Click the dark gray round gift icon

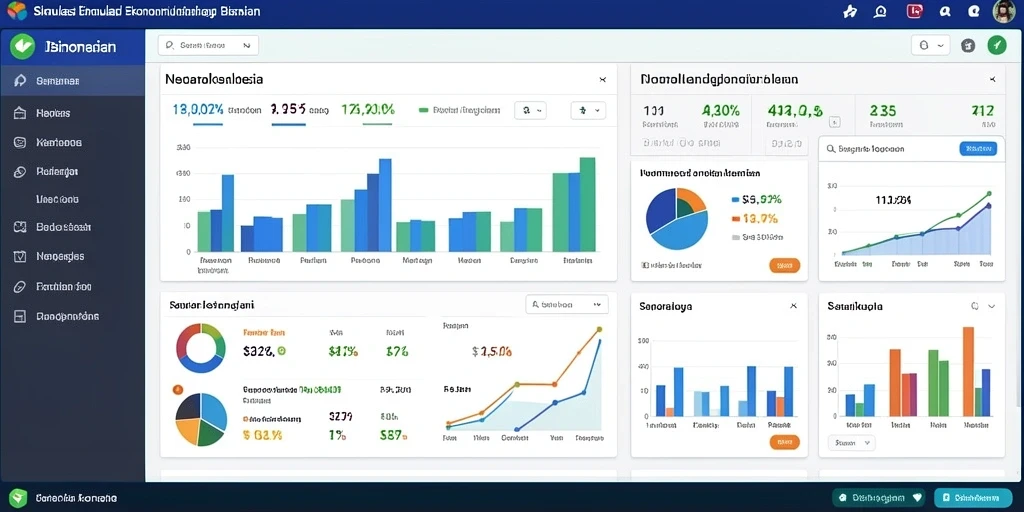[968, 45]
